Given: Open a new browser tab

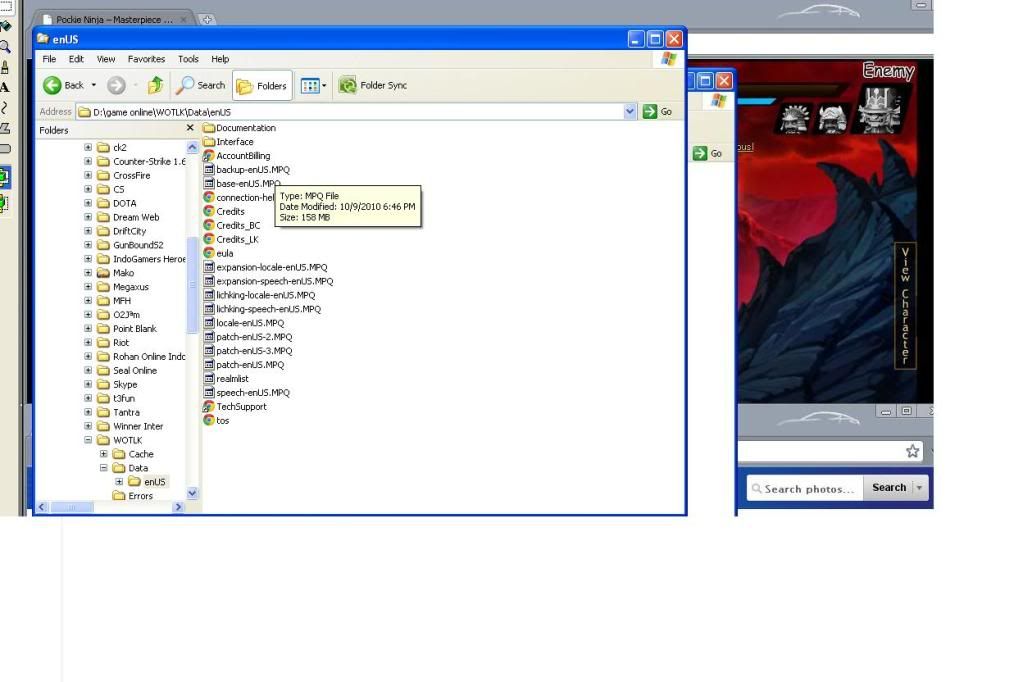Looking at the screenshot, I should 207,20.
